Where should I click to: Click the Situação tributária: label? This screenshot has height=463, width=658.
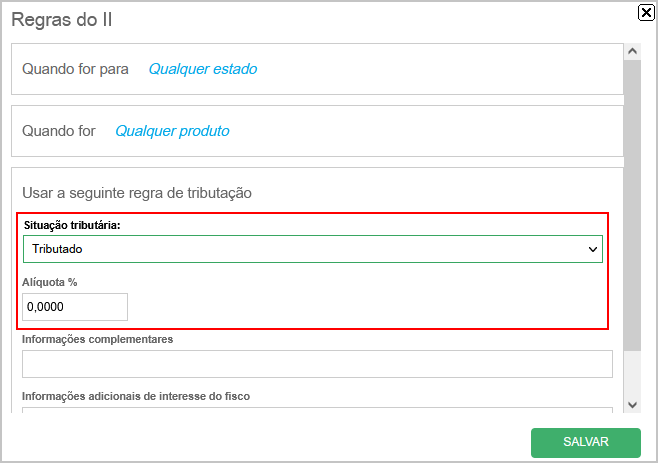pos(72,225)
